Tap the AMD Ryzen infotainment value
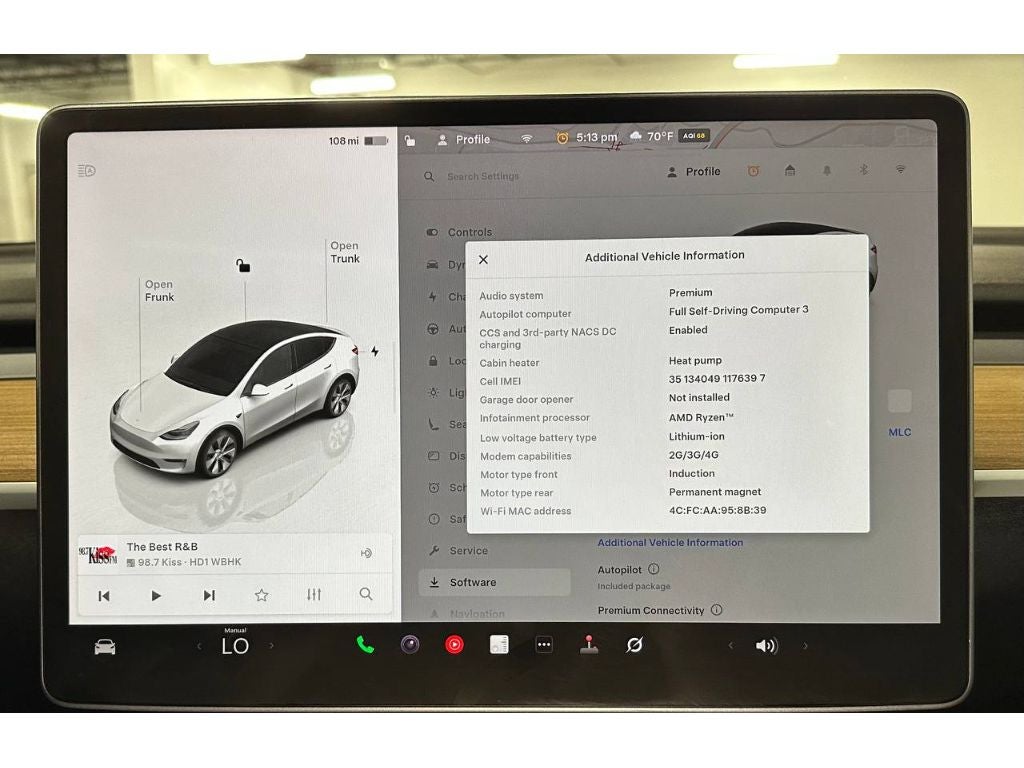The image size is (1024, 768). (x=701, y=417)
